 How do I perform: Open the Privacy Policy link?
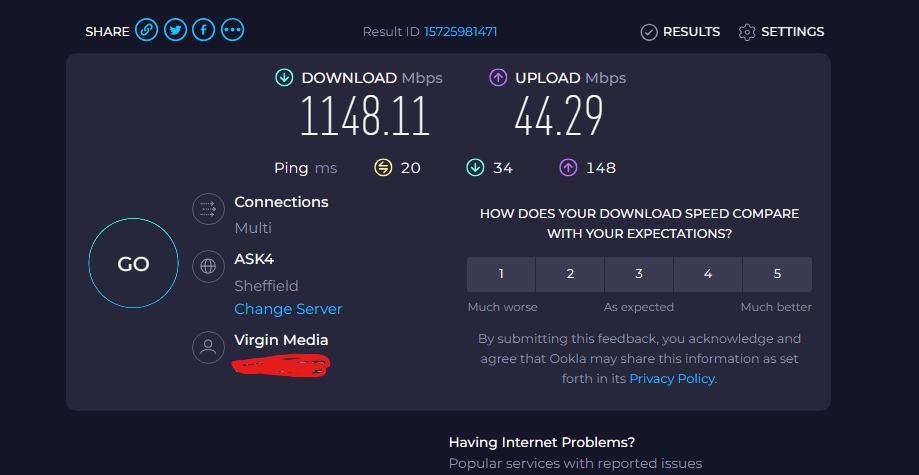(672, 379)
